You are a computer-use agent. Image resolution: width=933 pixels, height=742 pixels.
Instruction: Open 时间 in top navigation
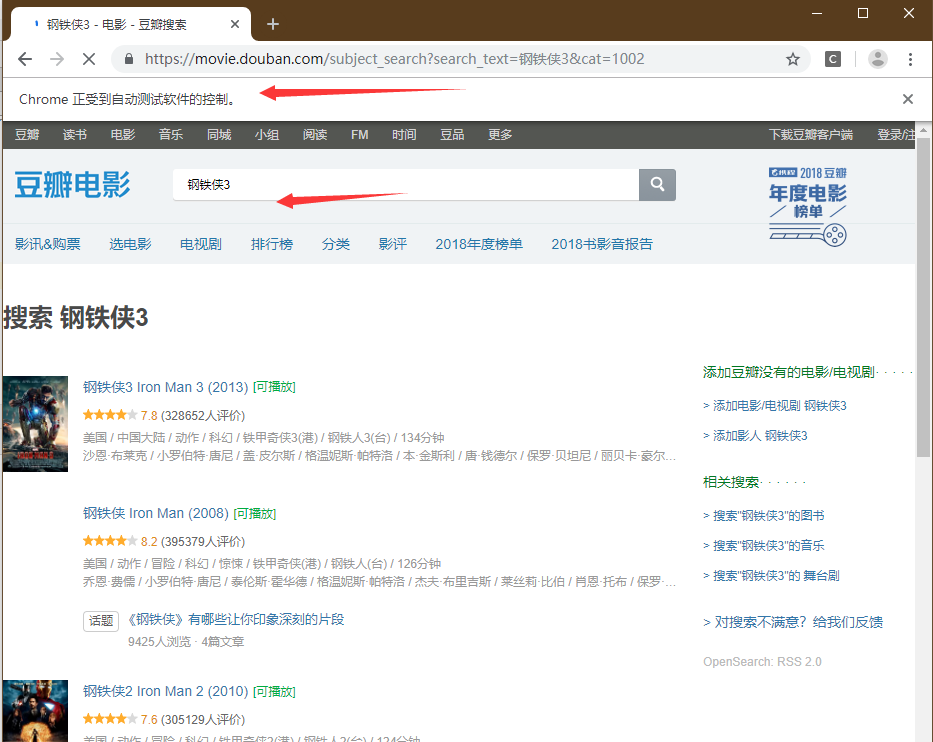(404, 134)
